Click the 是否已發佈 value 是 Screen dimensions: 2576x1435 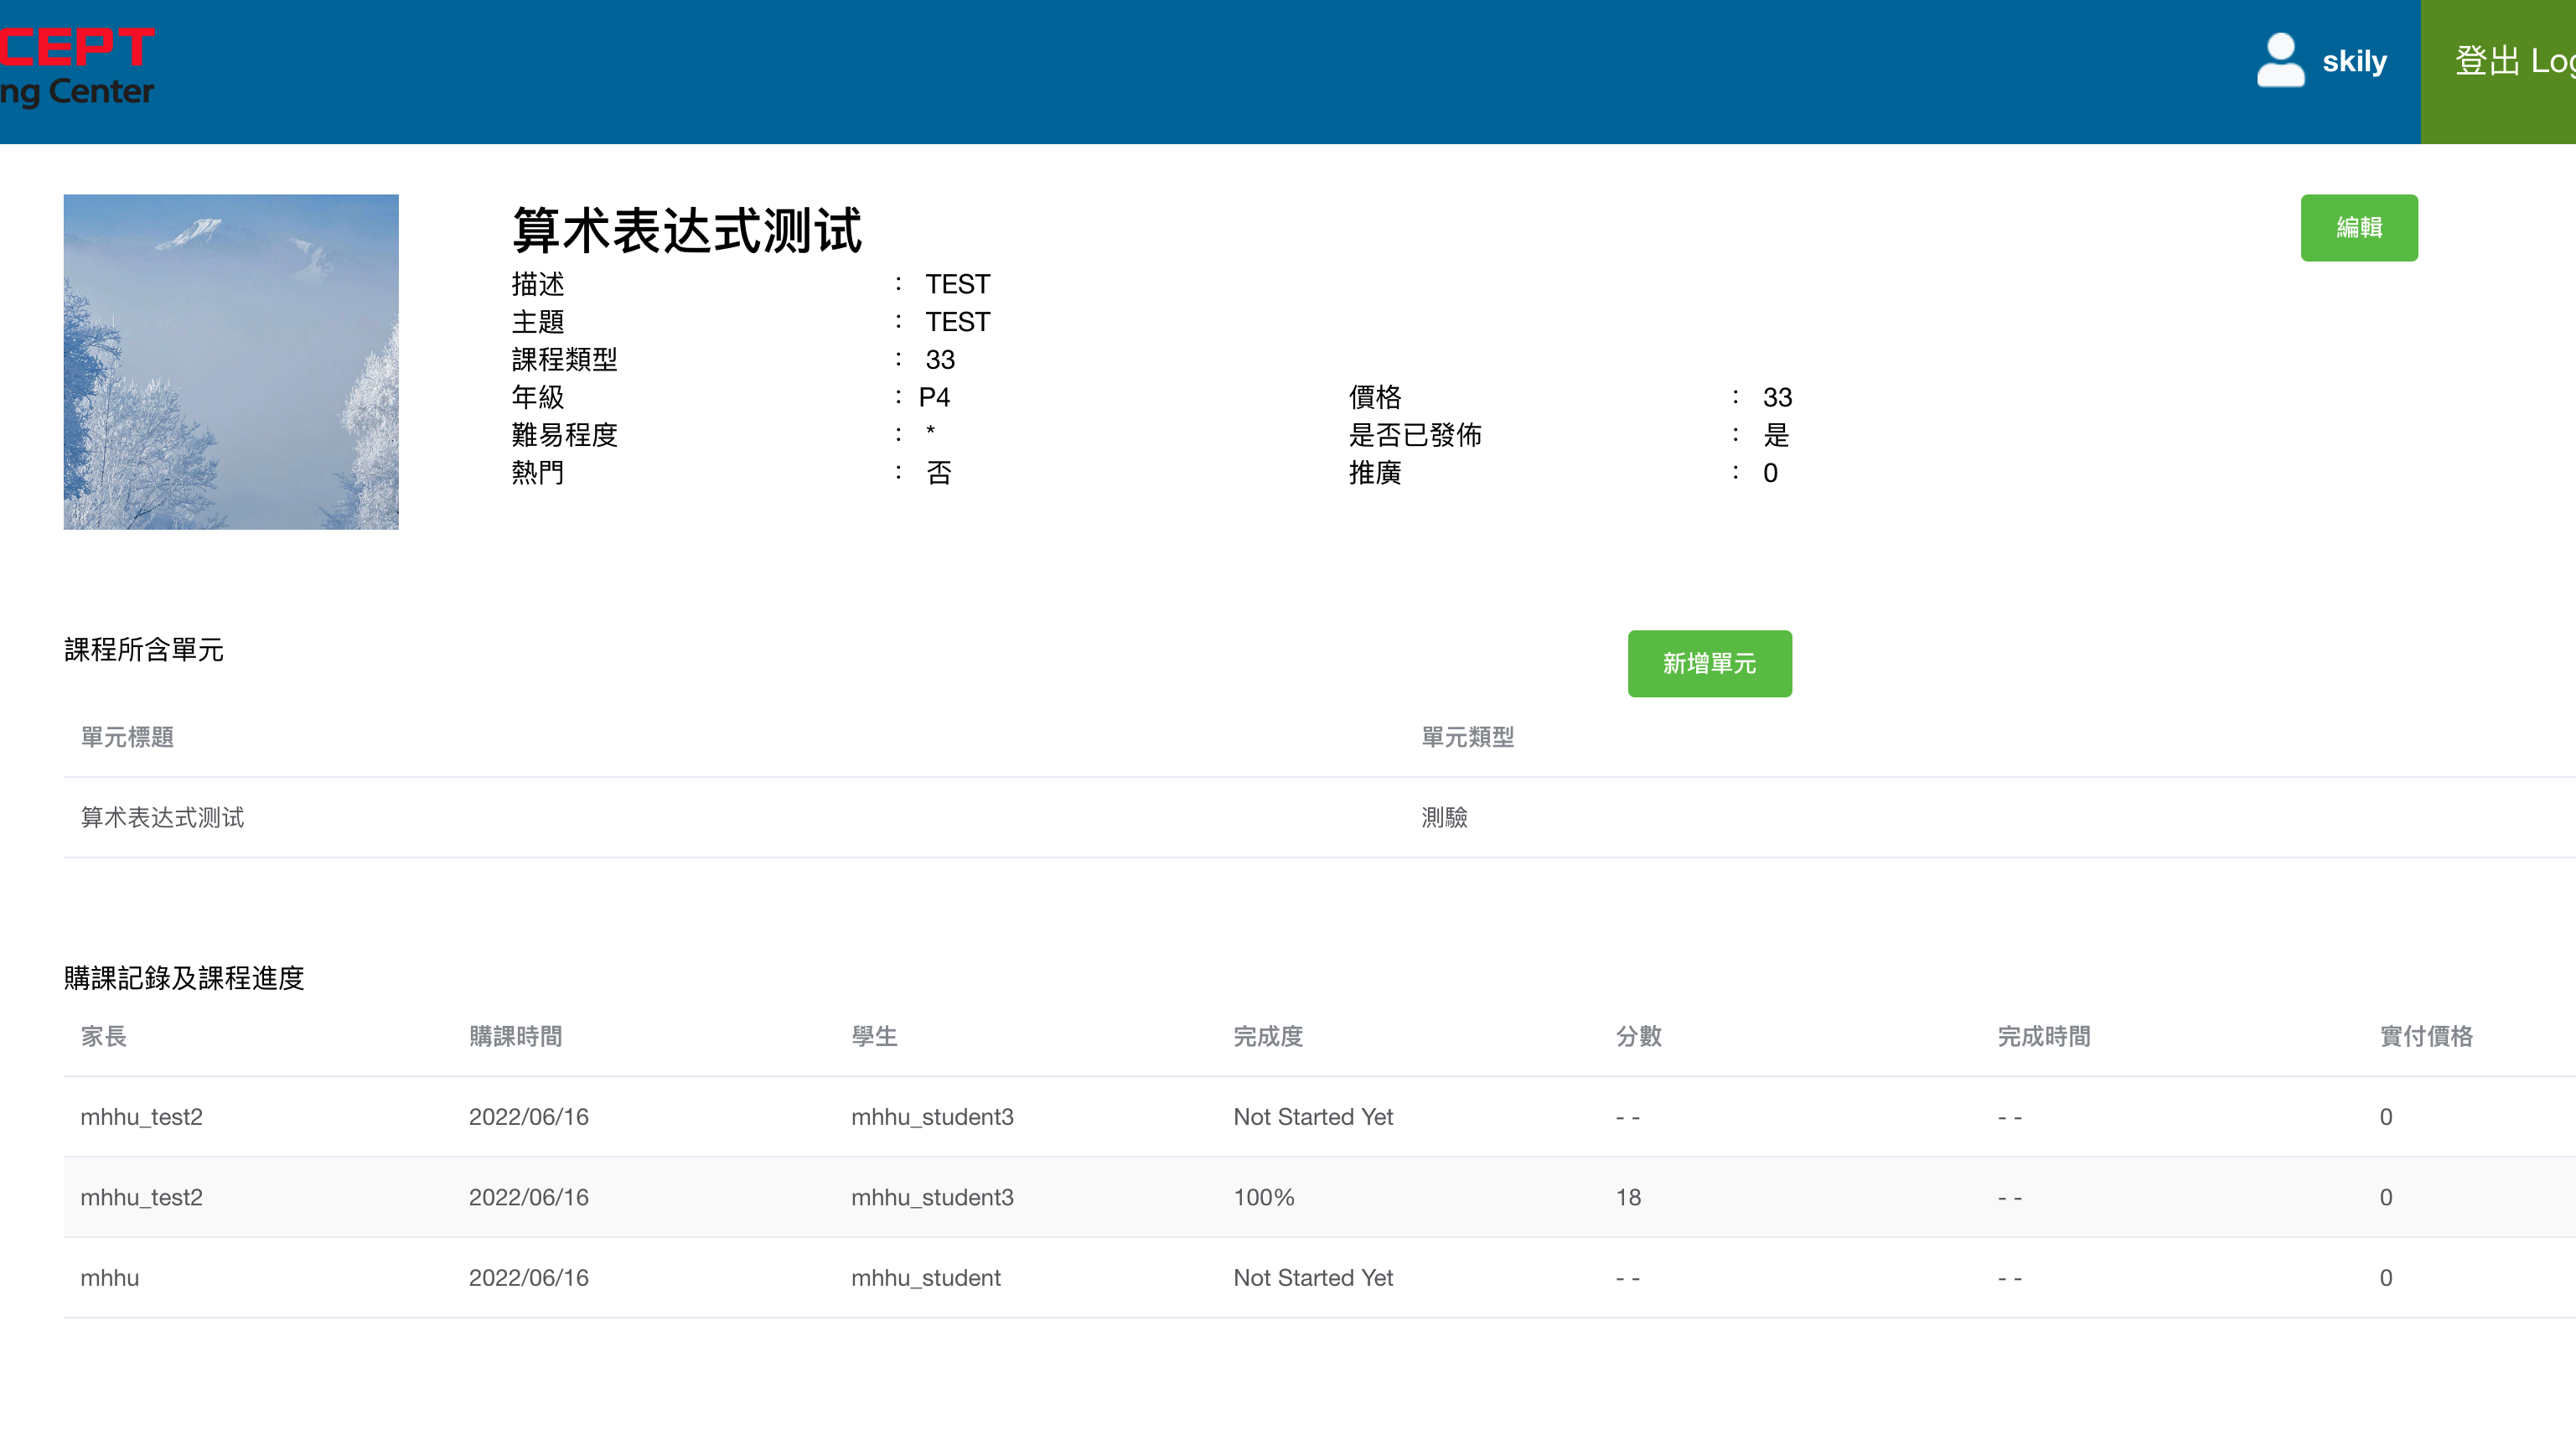click(1776, 435)
